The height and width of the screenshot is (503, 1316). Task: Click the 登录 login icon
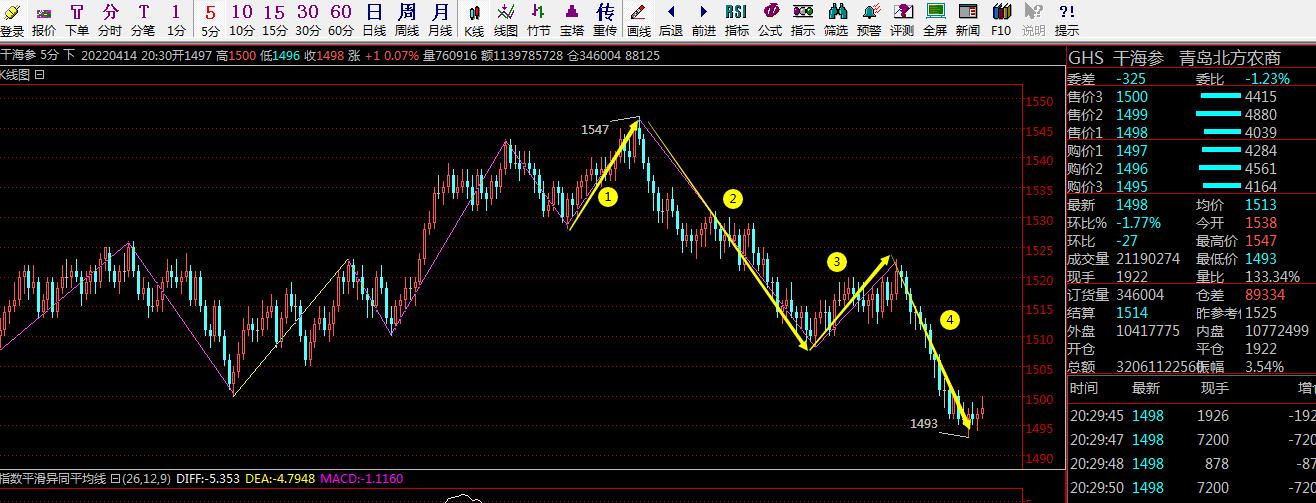[x=12, y=18]
